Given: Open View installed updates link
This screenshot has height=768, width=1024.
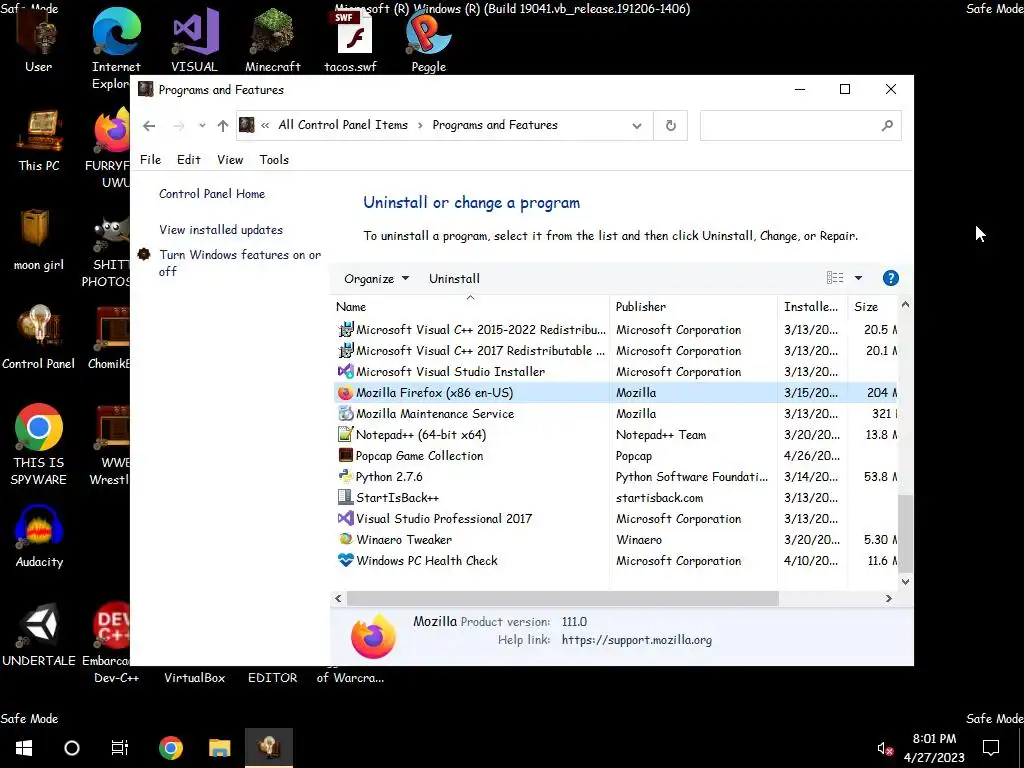Looking at the screenshot, I should (x=221, y=230).
